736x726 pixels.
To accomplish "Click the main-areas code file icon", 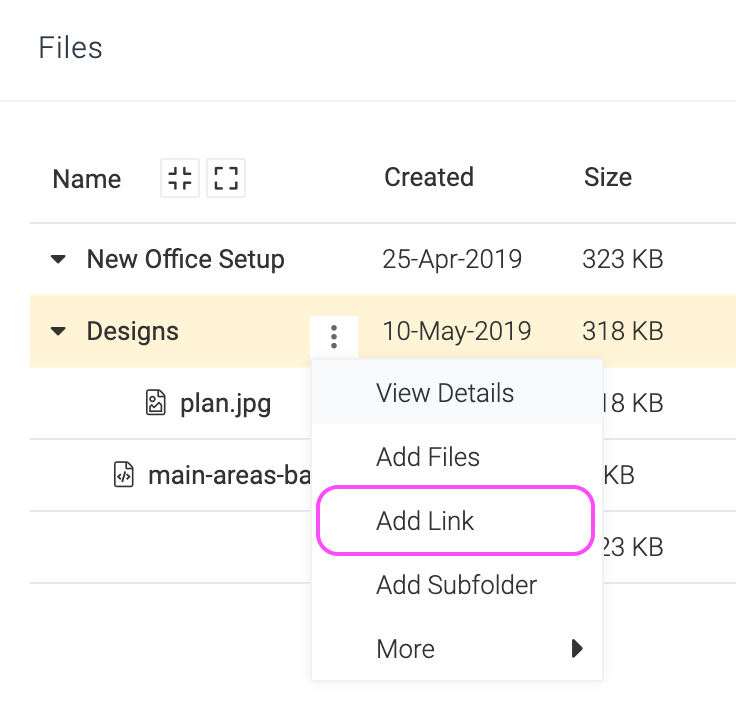I will coord(124,474).
